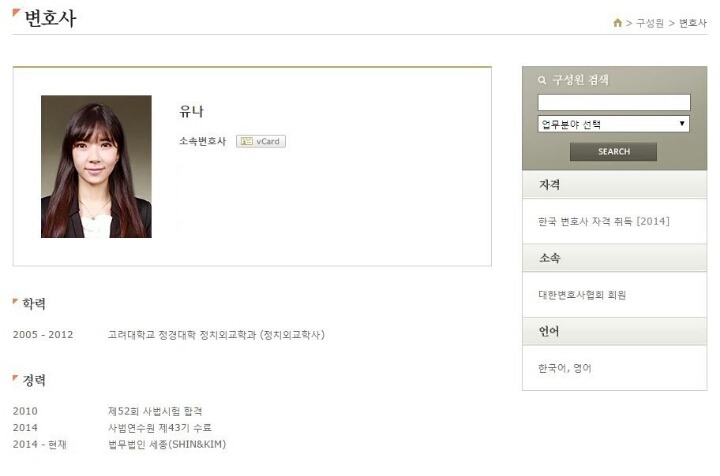This screenshot has height=476, width=720.
Task: Click the member search text field
Action: pos(614,102)
